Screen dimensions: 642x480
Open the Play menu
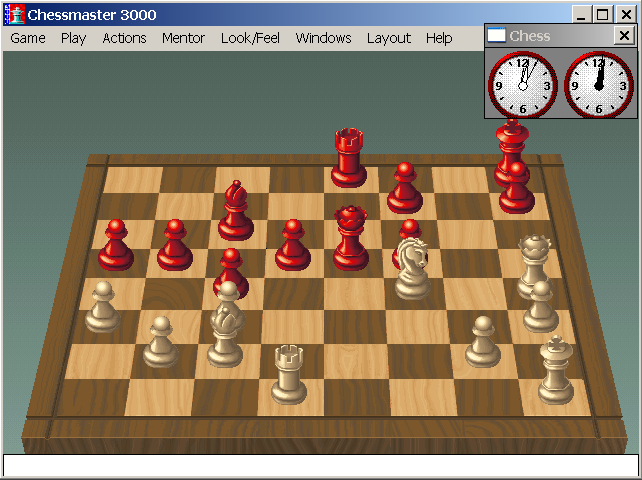[73, 38]
